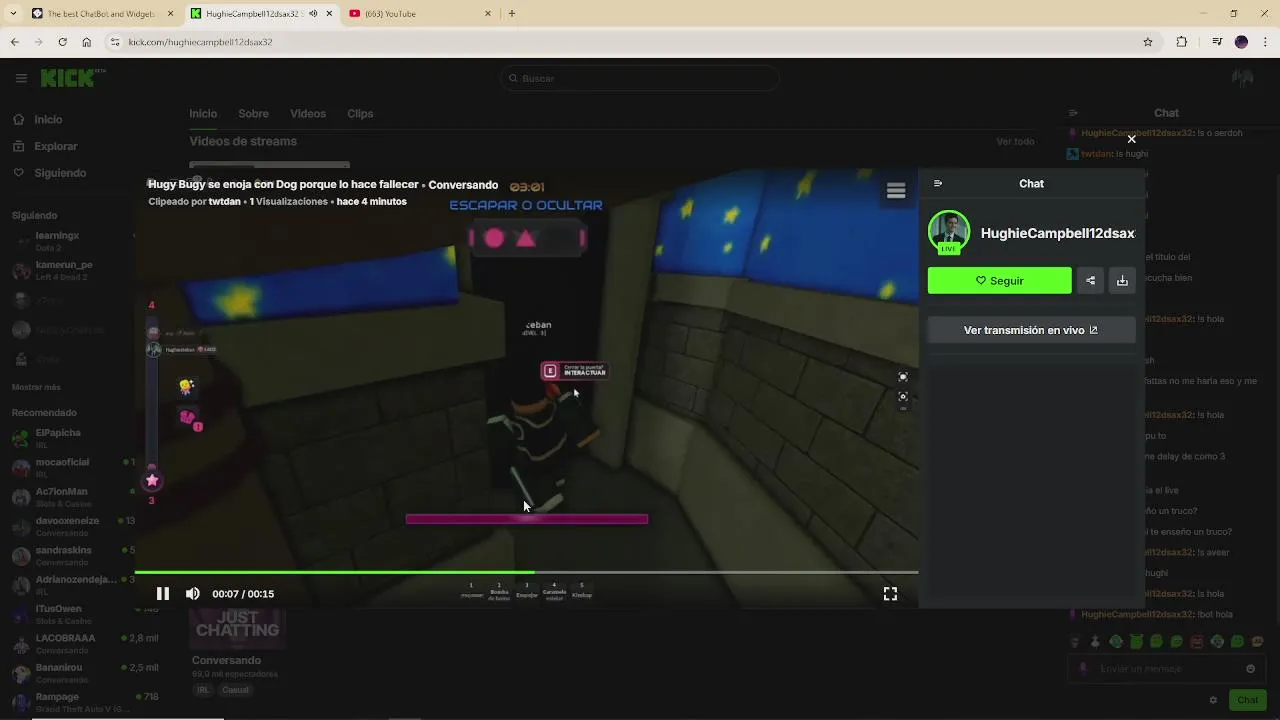This screenshot has width=1280, height=720.
Task: Open sandraskins recommended channel
Action: (70, 555)
